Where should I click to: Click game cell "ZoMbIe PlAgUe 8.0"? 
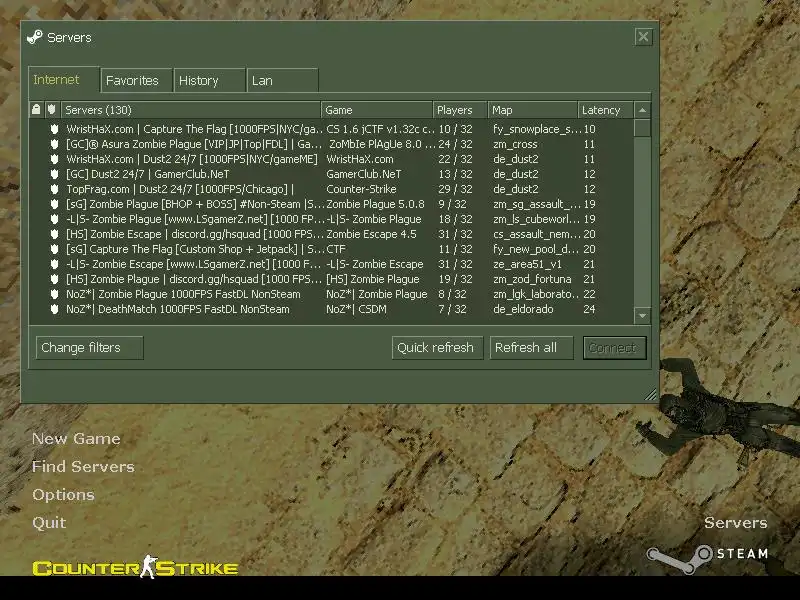pyautogui.click(x=381, y=144)
